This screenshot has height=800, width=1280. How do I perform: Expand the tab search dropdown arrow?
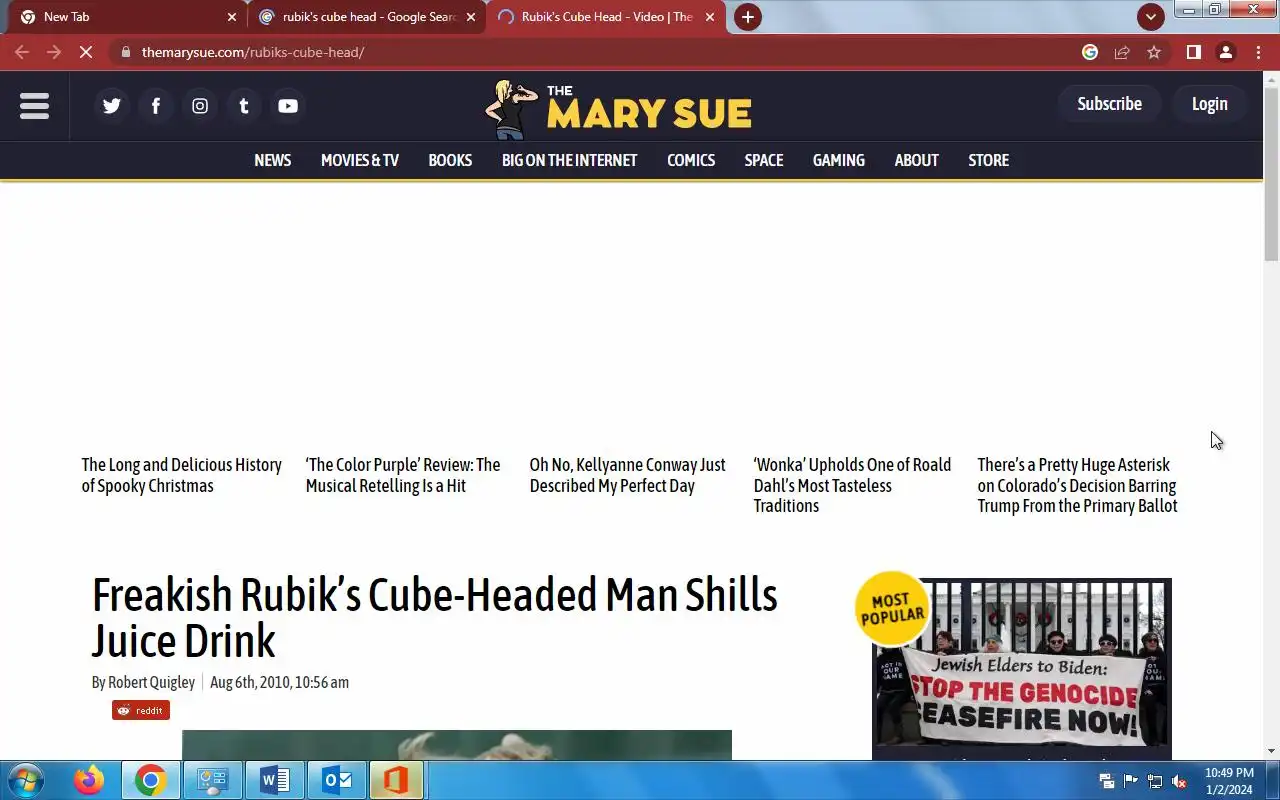(1150, 17)
